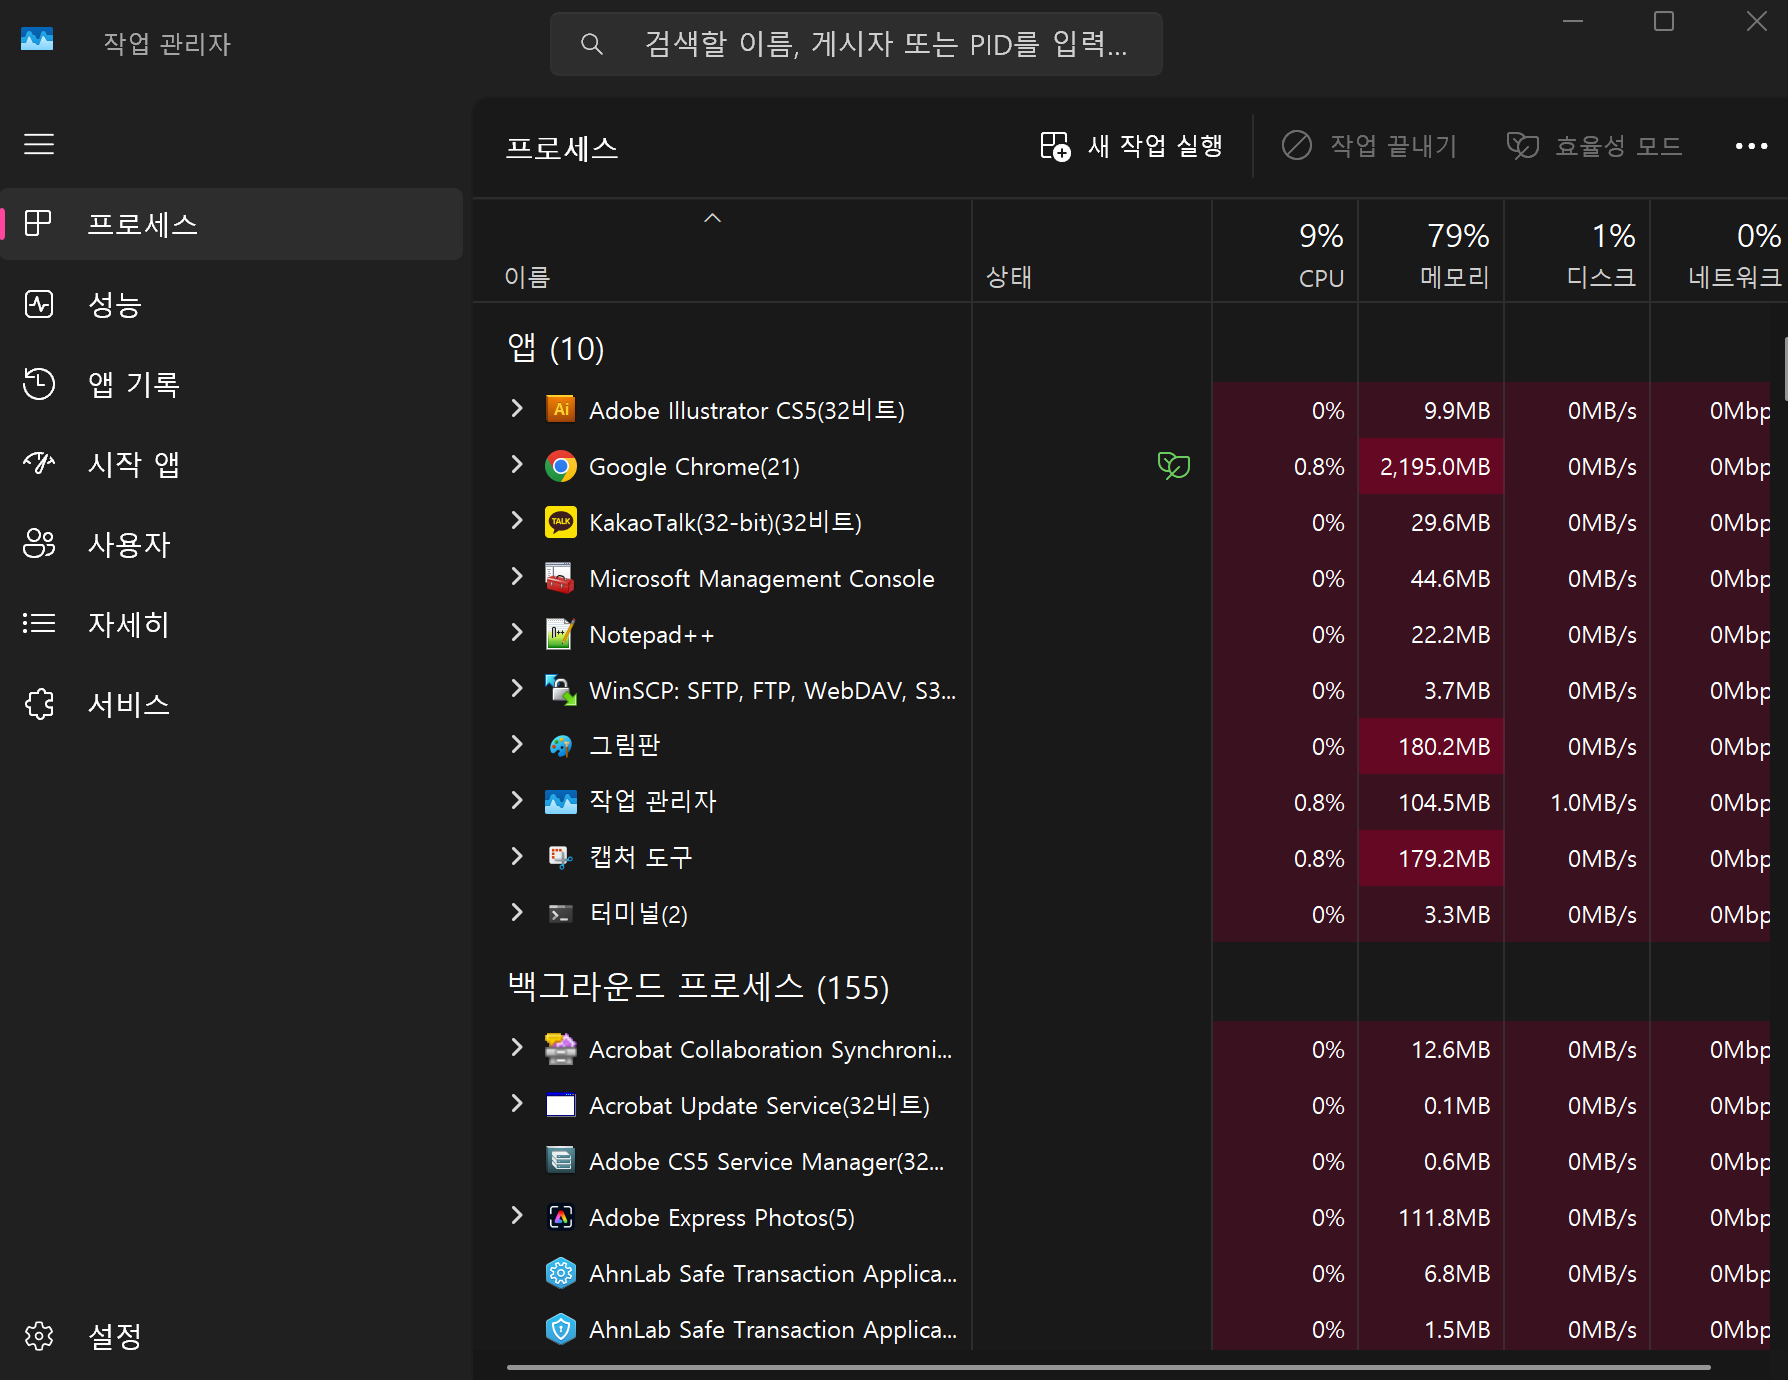The height and width of the screenshot is (1380, 1788).
Task: Expand the 그림판 process group
Action: [x=517, y=744]
